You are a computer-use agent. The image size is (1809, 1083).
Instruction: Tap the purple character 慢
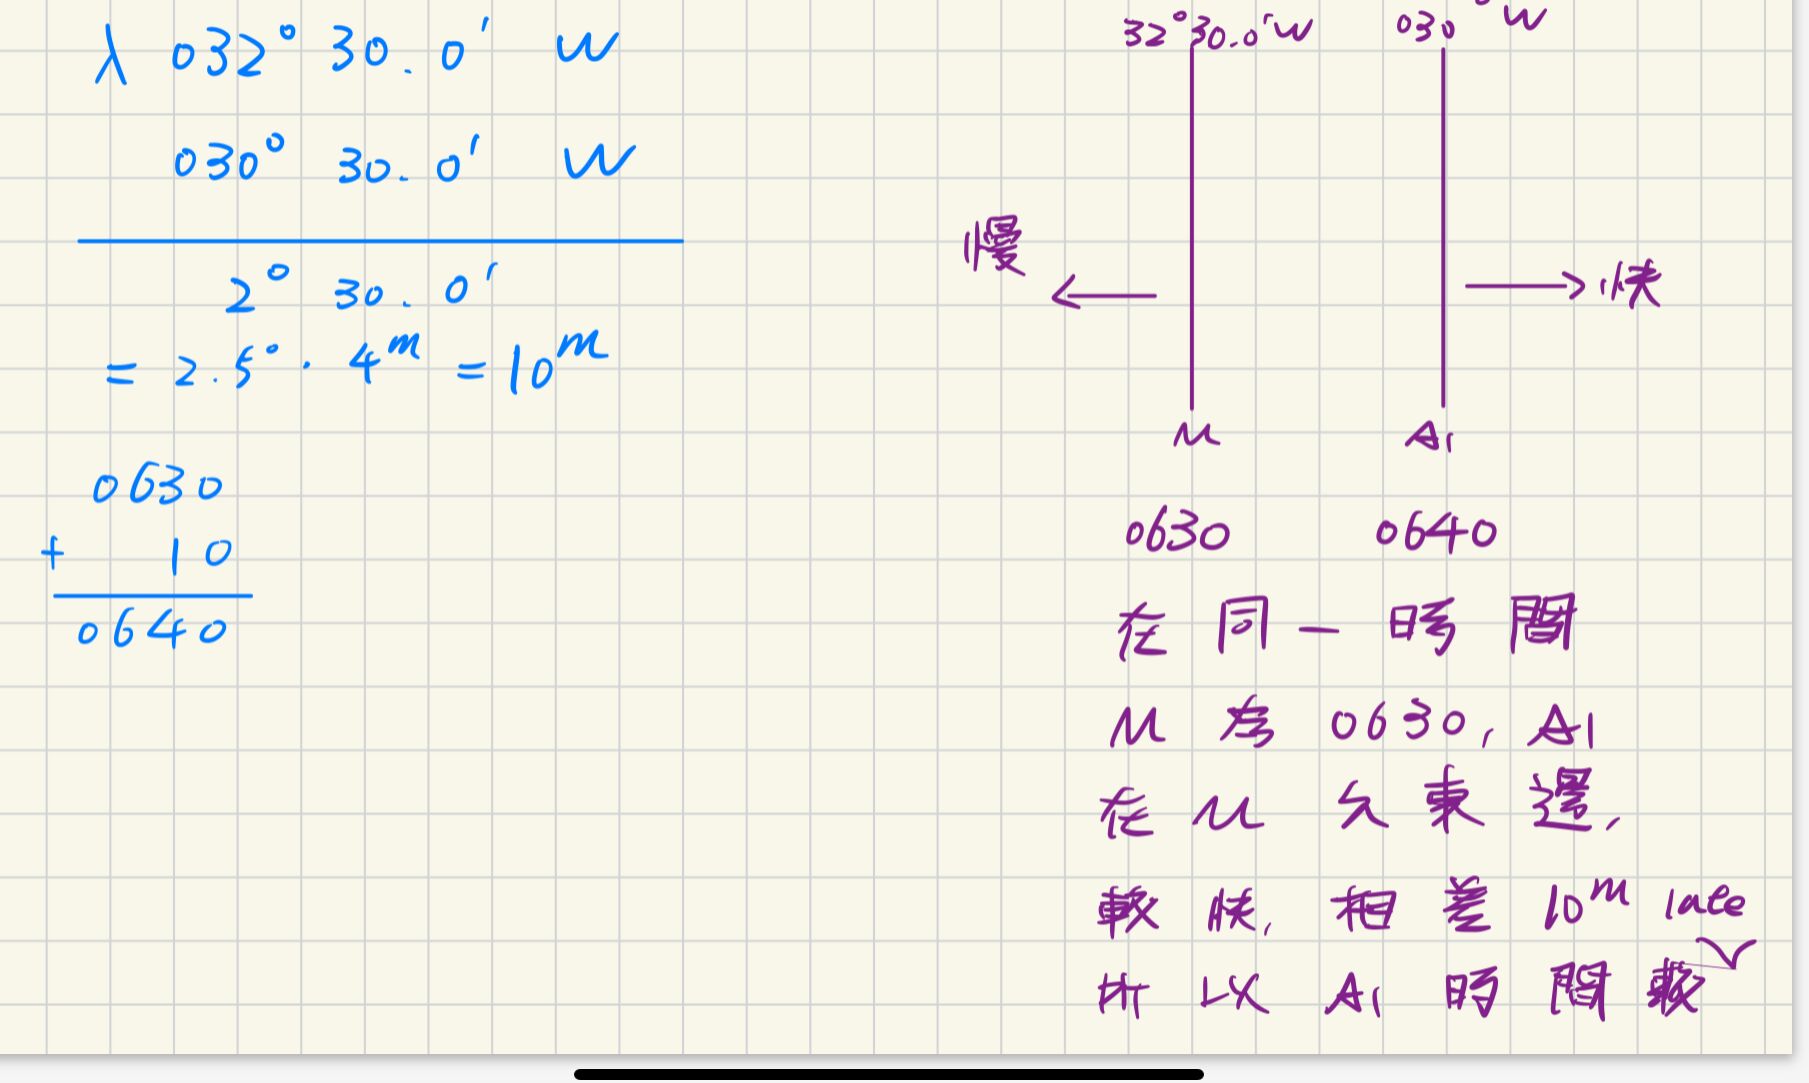pyautogui.click(x=994, y=246)
